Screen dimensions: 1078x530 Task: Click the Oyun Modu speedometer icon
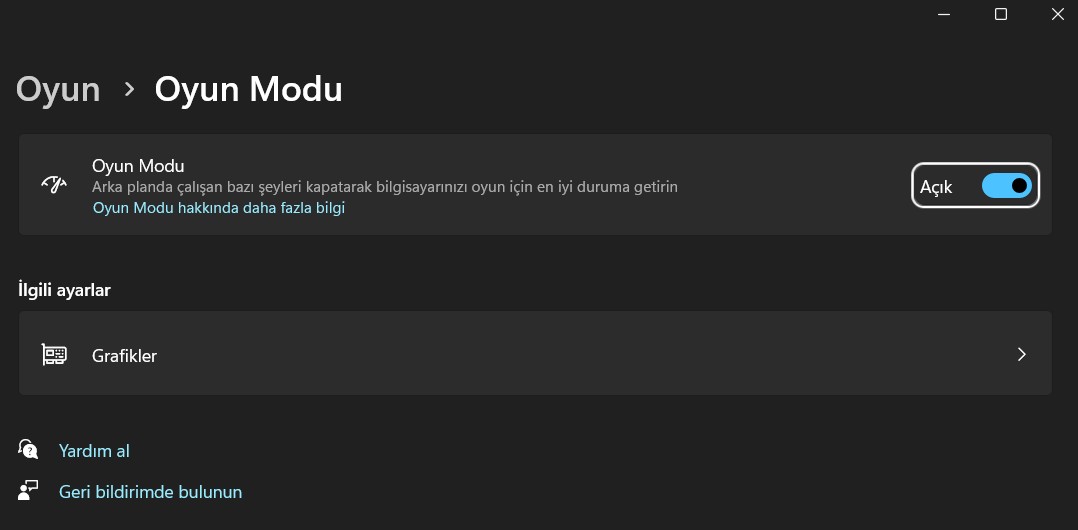pos(54,184)
